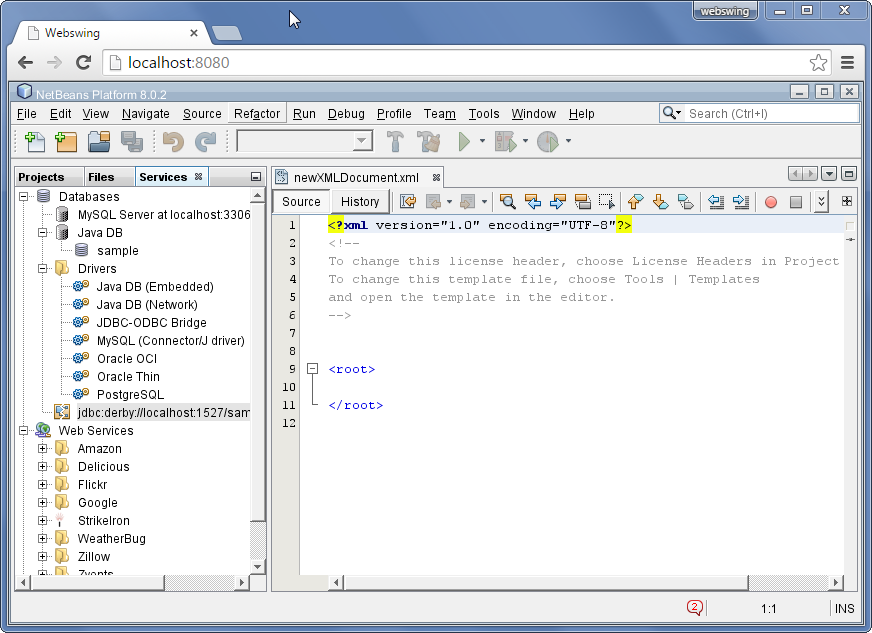
Task: Toggle INS insert mode in status bar
Action: (844, 608)
